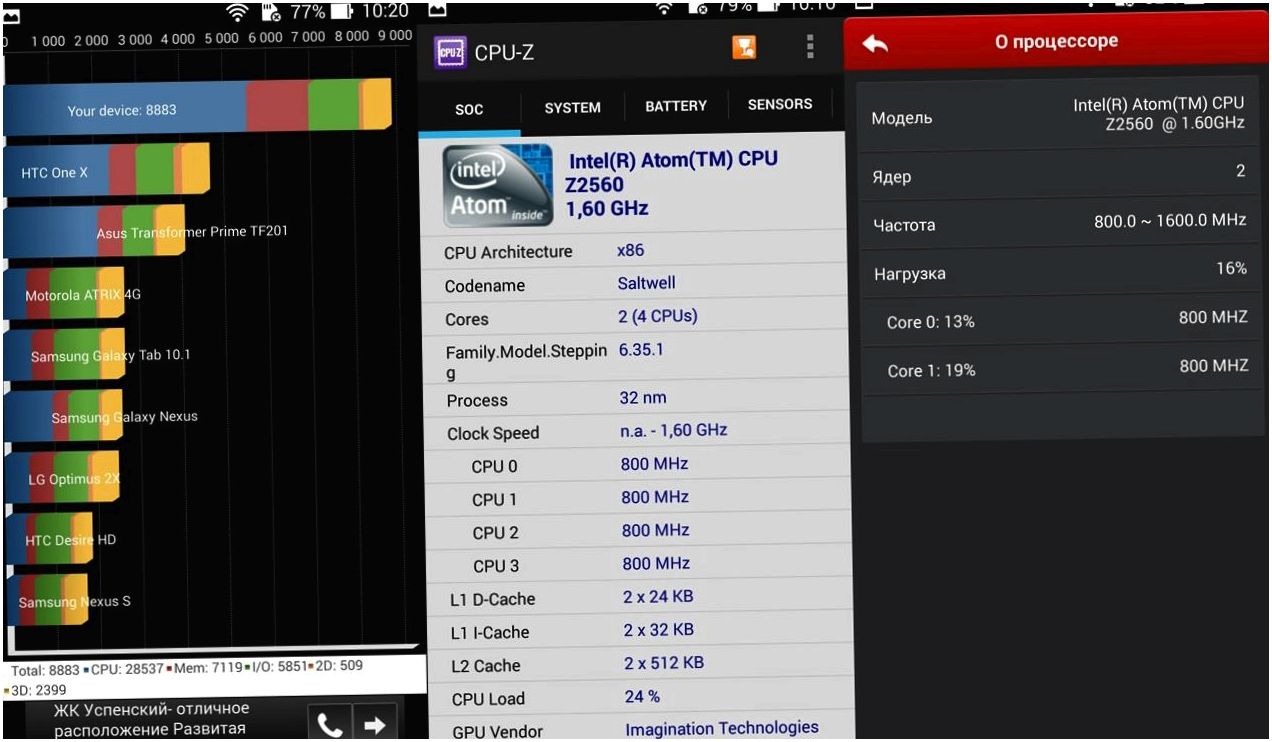The height and width of the screenshot is (742, 1272).
Task: Select the Your device: 8883 bar
Action: point(197,107)
